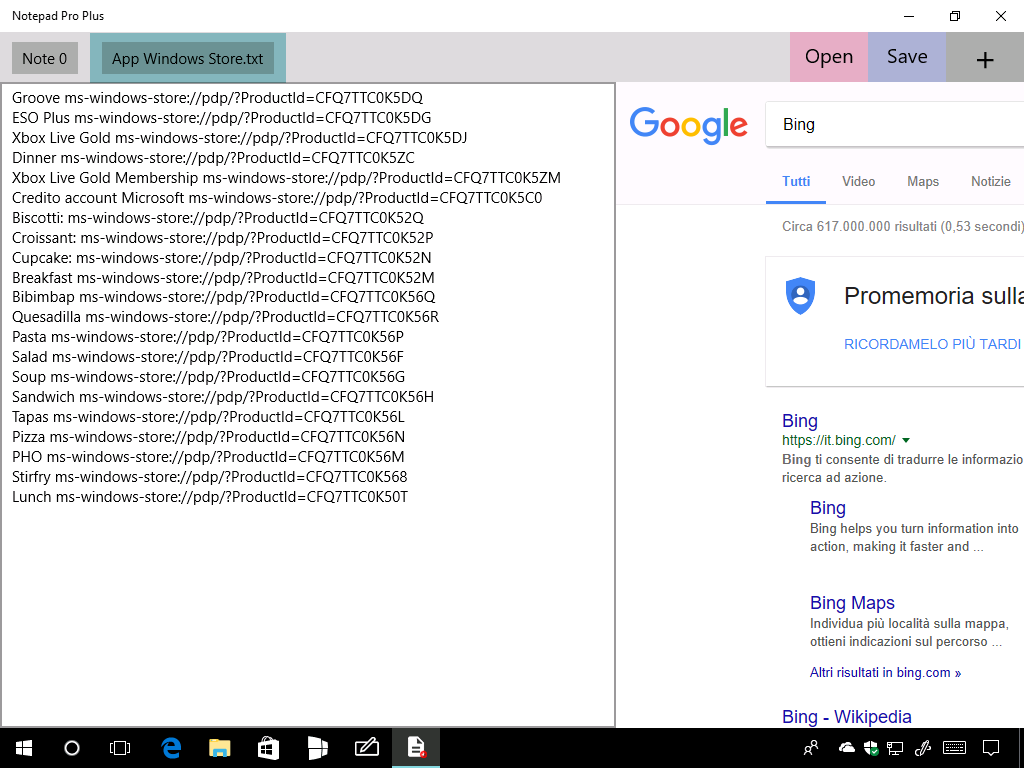Click the Soup line
Image resolution: width=1024 pixels, height=768 pixels.
coord(208,377)
